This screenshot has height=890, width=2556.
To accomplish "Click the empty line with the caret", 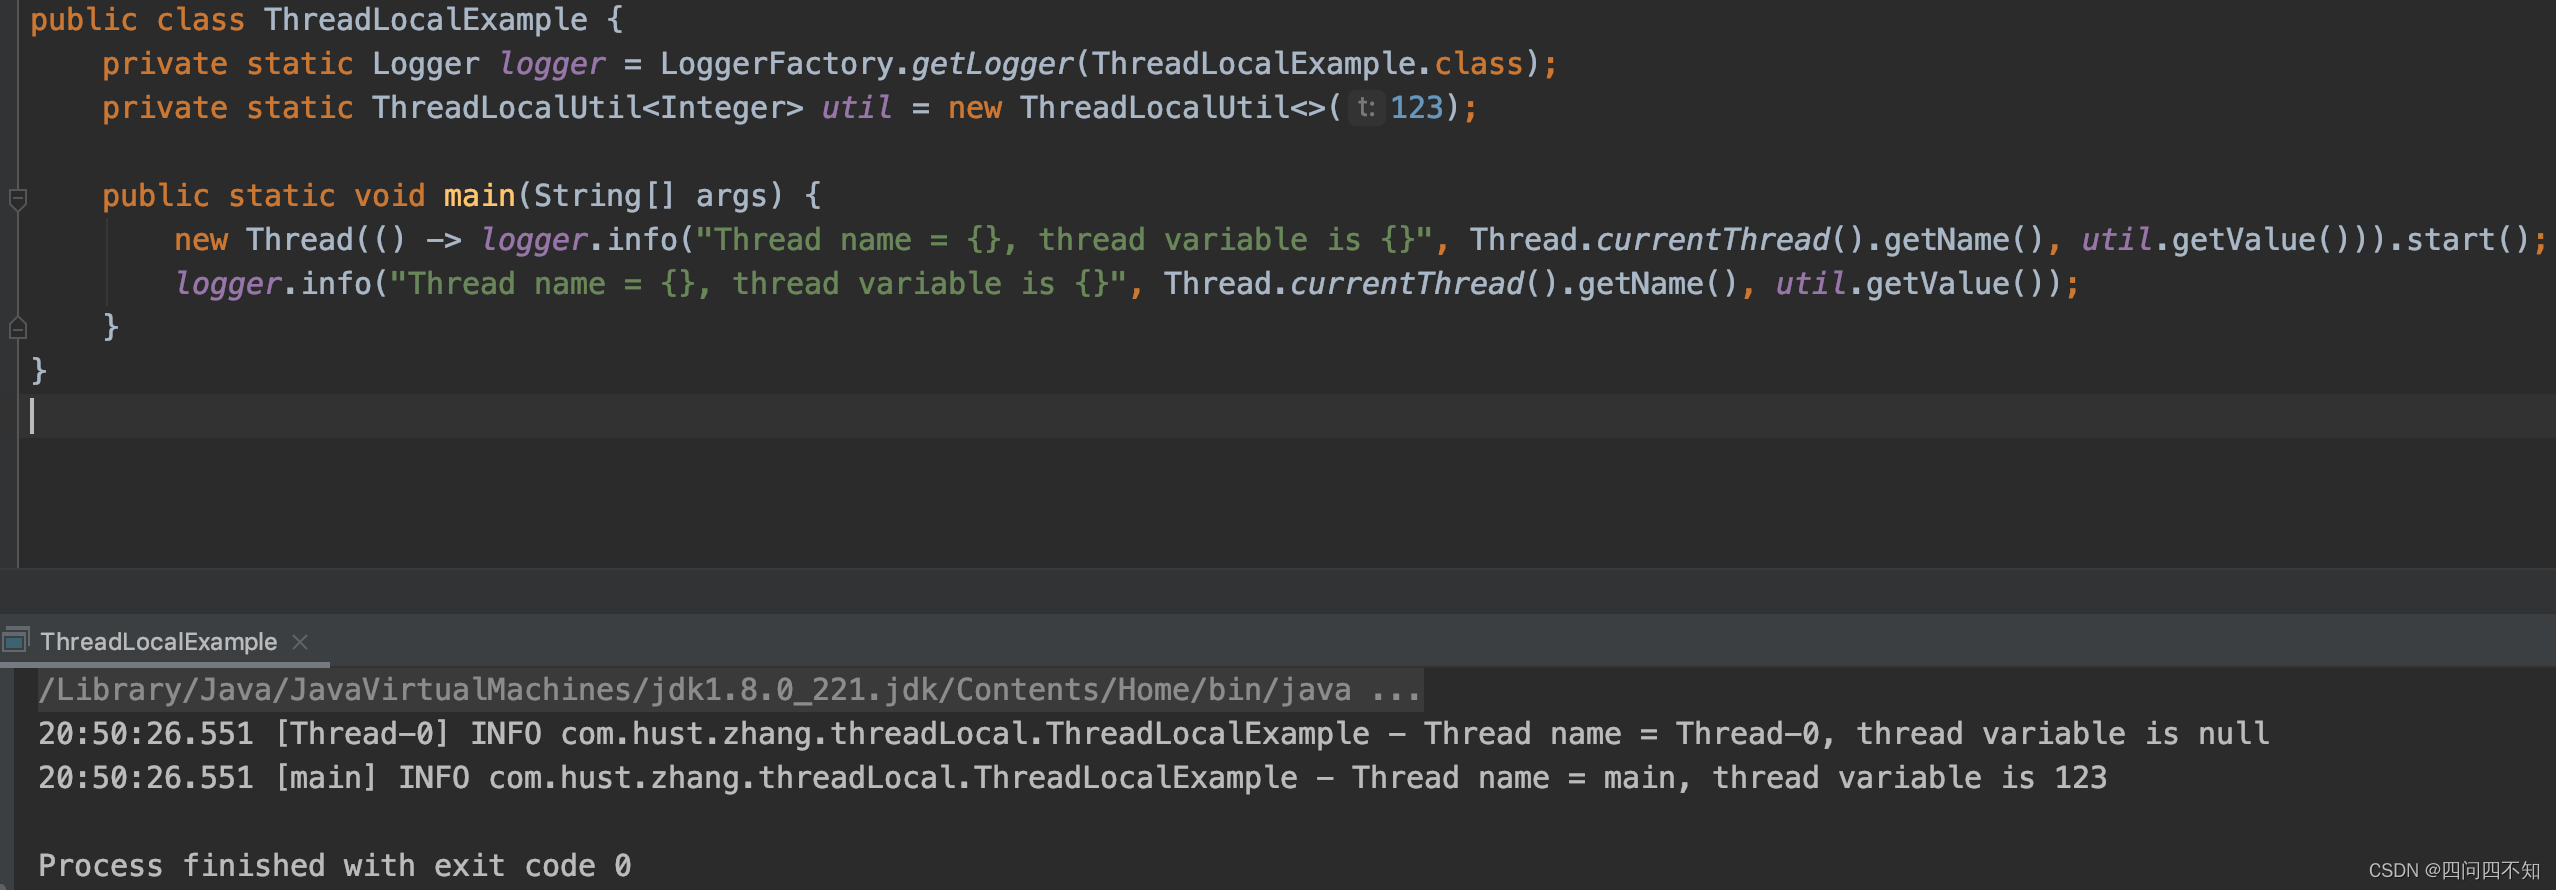I will click(x=1288, y=415).
